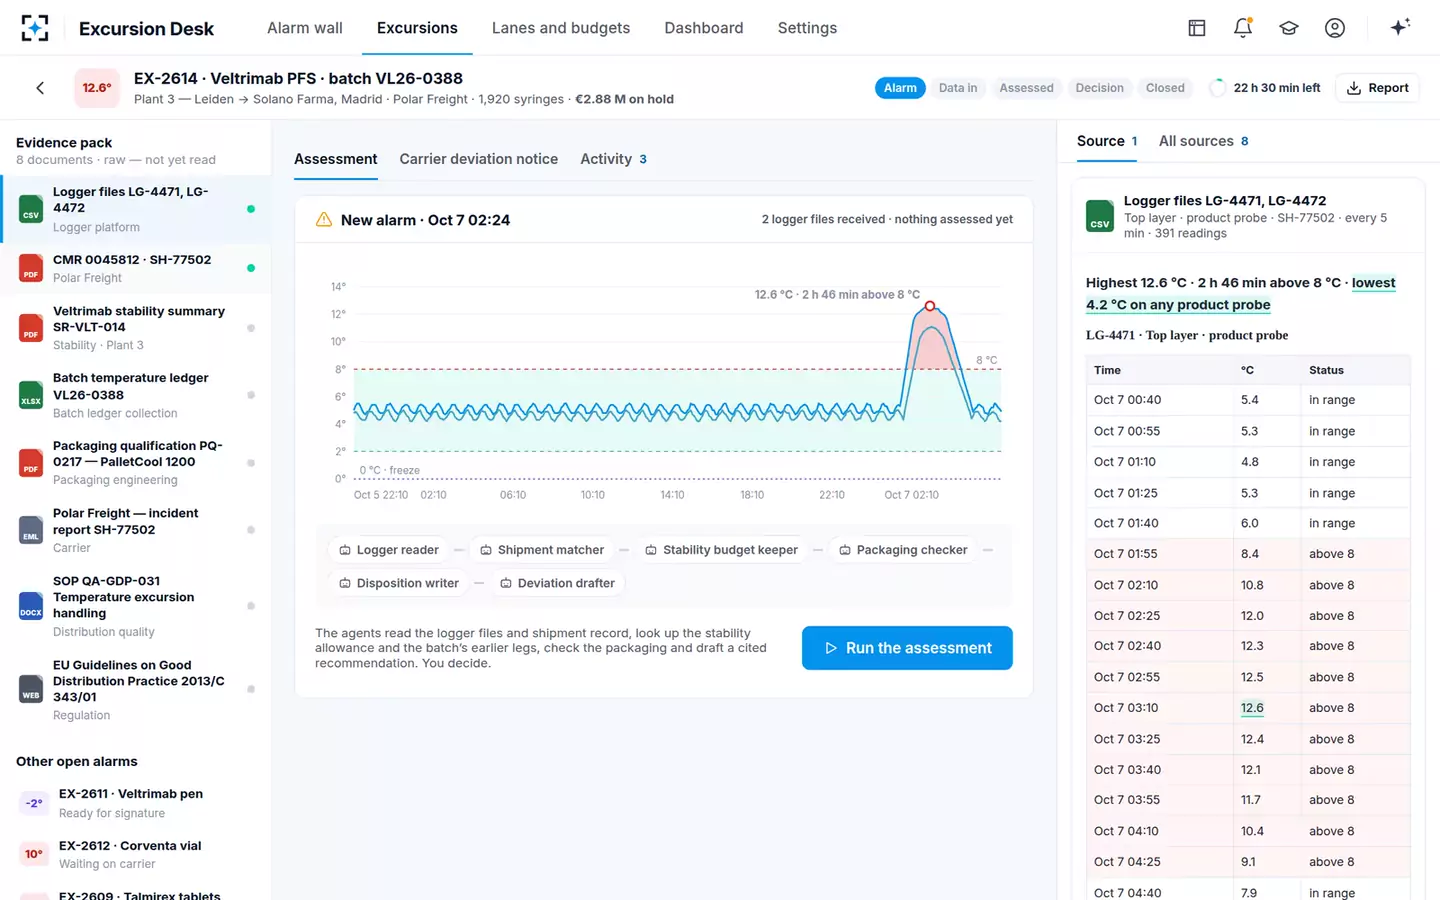This screenshot has width=1440, height=900.
Task: Open the Alarm wall tab
Action: [305, 28]
